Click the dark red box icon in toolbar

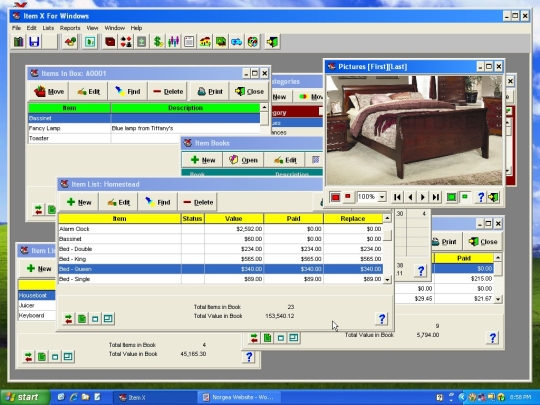tap(110, 42)
